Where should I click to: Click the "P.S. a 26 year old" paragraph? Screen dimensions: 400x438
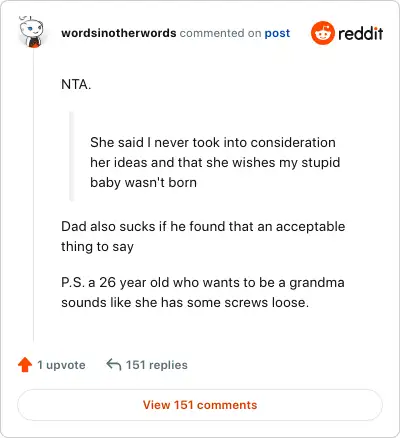(x=203, y=292)
